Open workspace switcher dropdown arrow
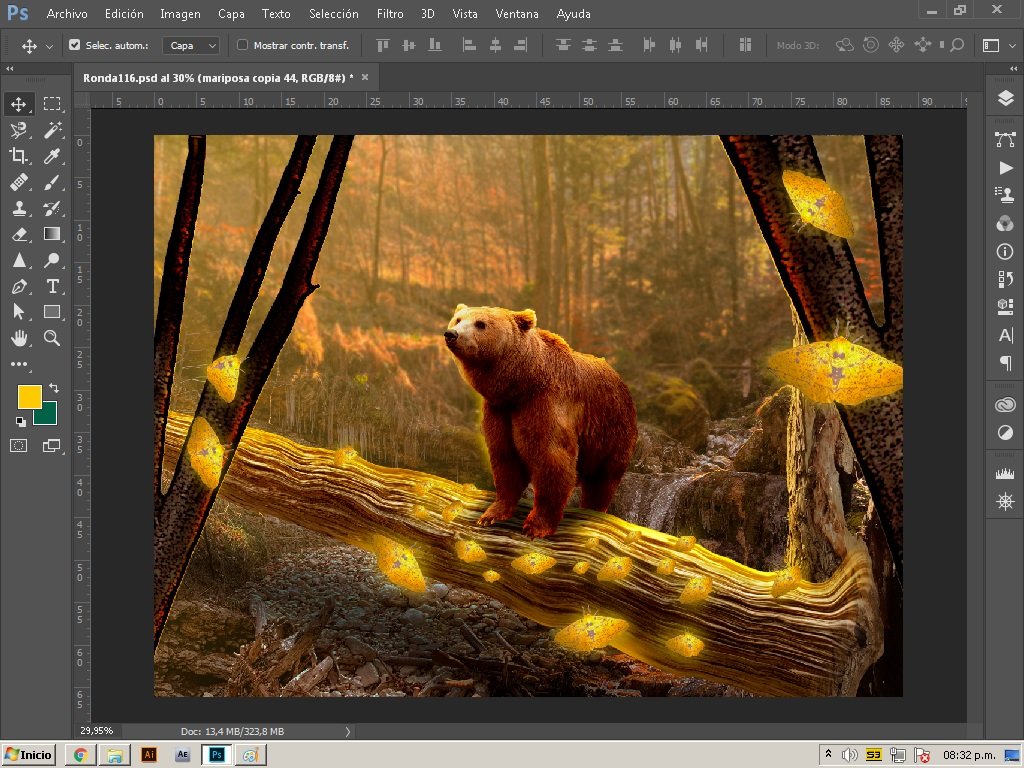The image size is (1024, 768). pos(1012,46)
